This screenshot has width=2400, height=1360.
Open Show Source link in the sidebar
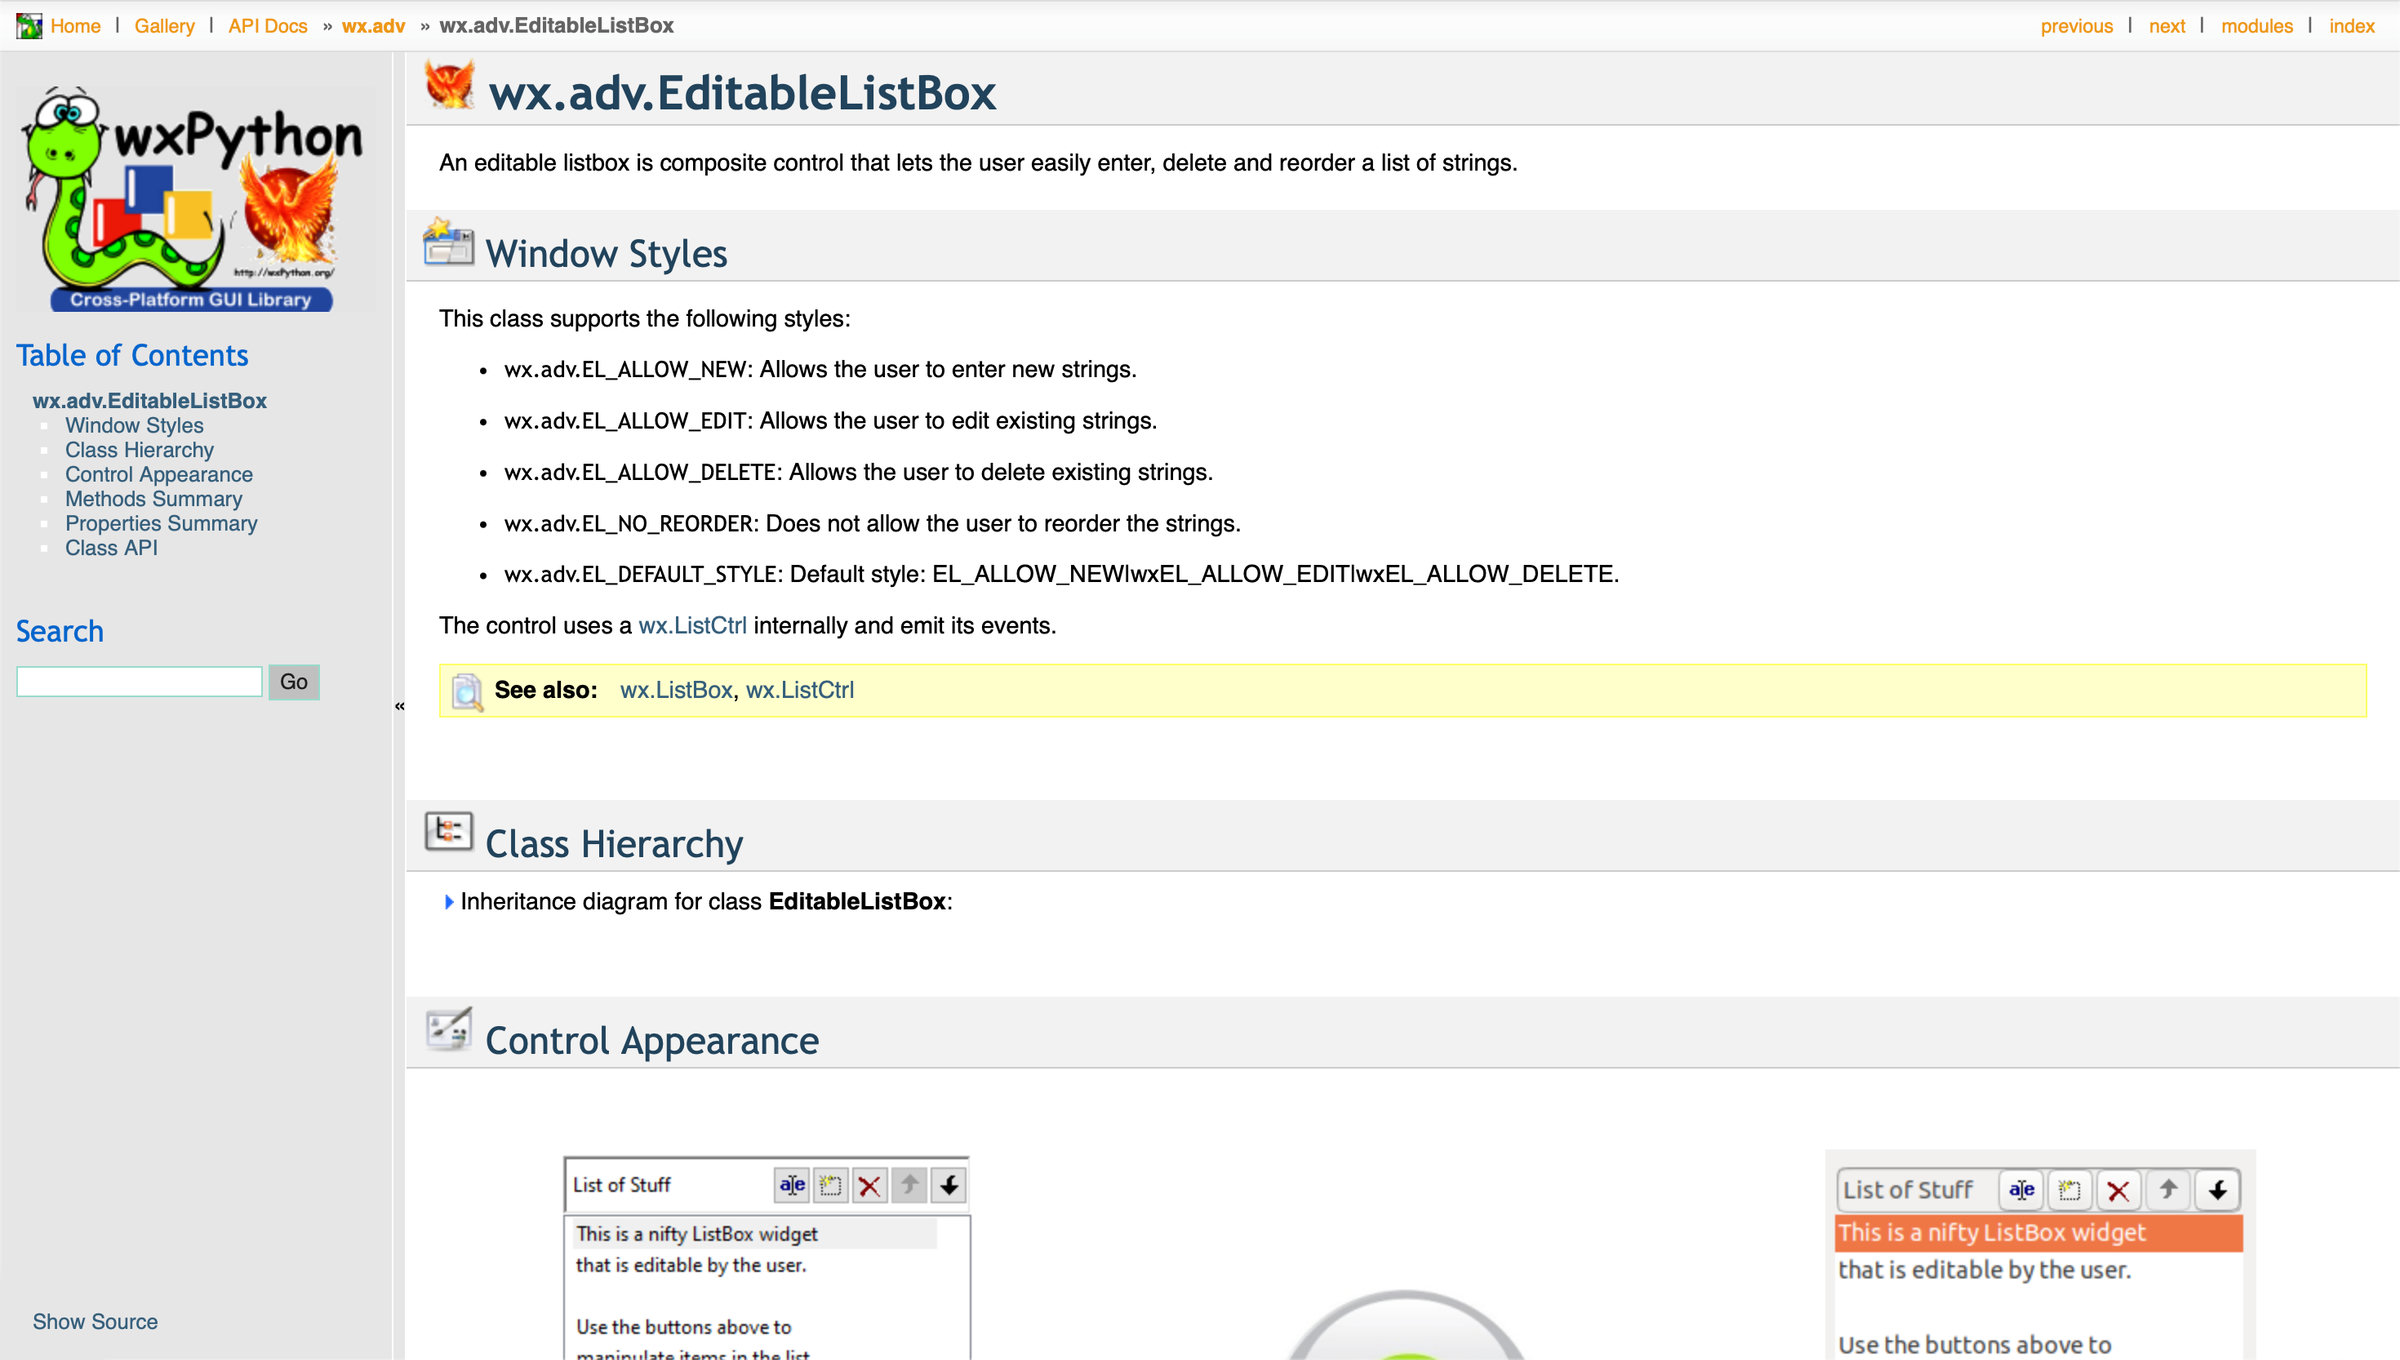coord(95,1322)
